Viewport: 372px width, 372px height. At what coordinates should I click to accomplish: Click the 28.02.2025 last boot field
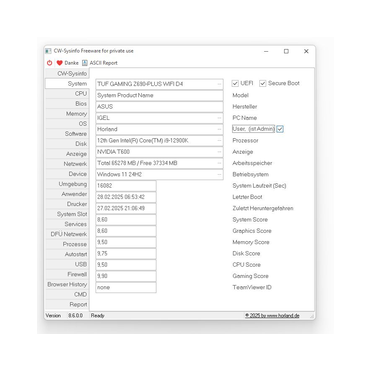coord(126,197)
